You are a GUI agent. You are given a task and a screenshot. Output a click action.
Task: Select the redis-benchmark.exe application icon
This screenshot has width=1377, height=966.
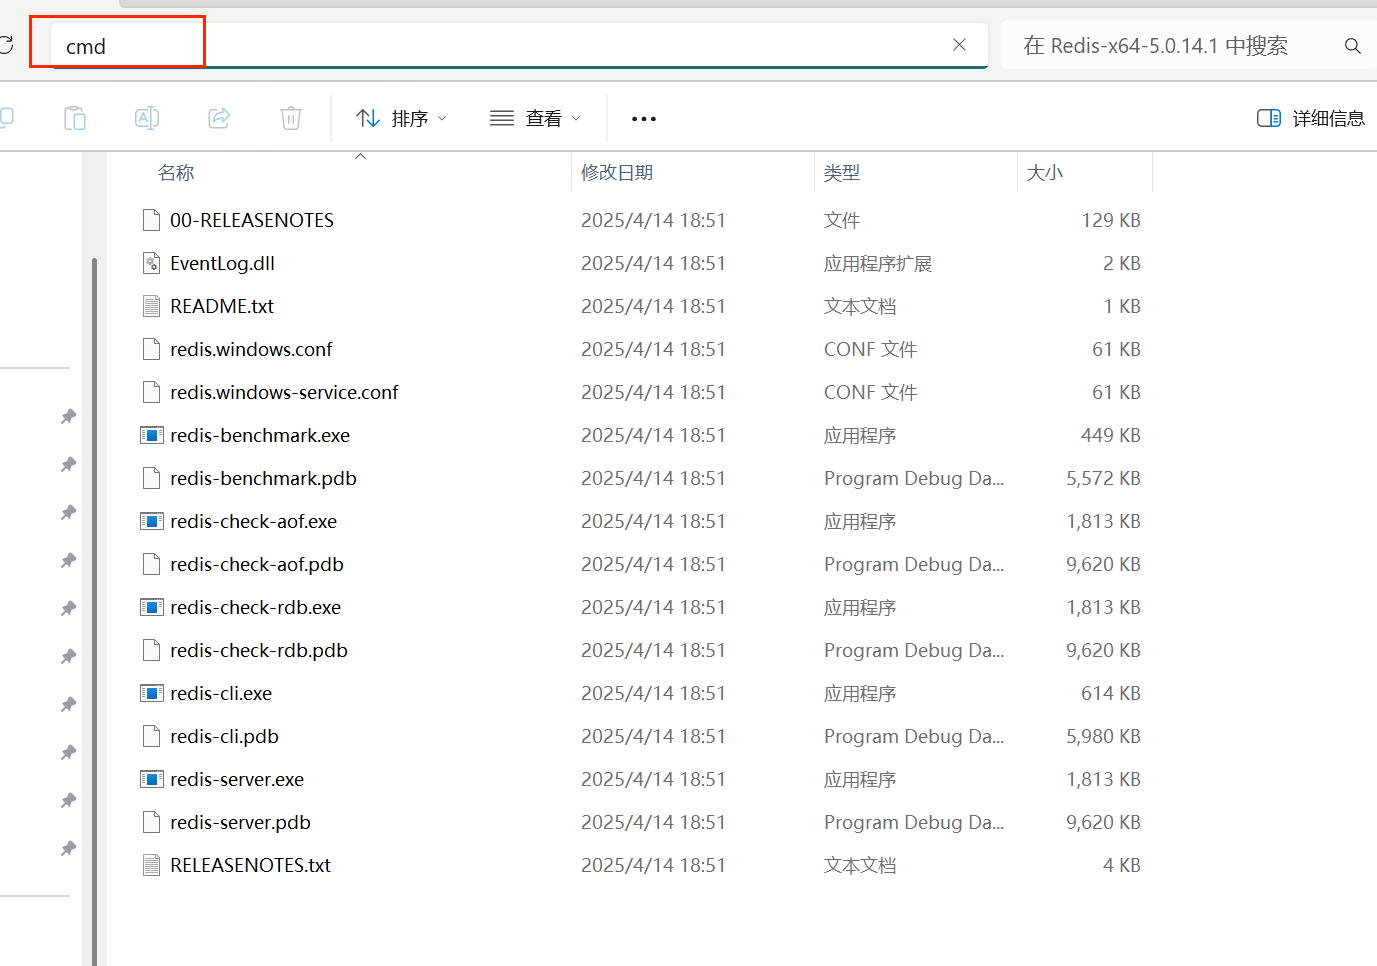pos(152,435)
